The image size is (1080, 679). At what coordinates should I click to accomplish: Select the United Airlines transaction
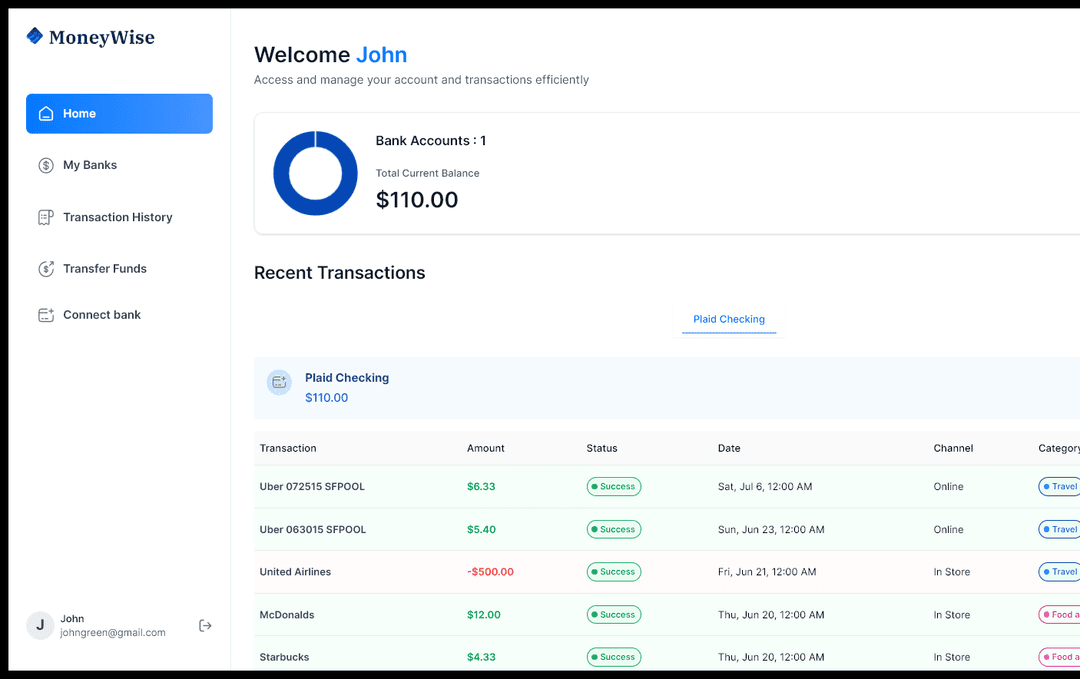point(295,572)
